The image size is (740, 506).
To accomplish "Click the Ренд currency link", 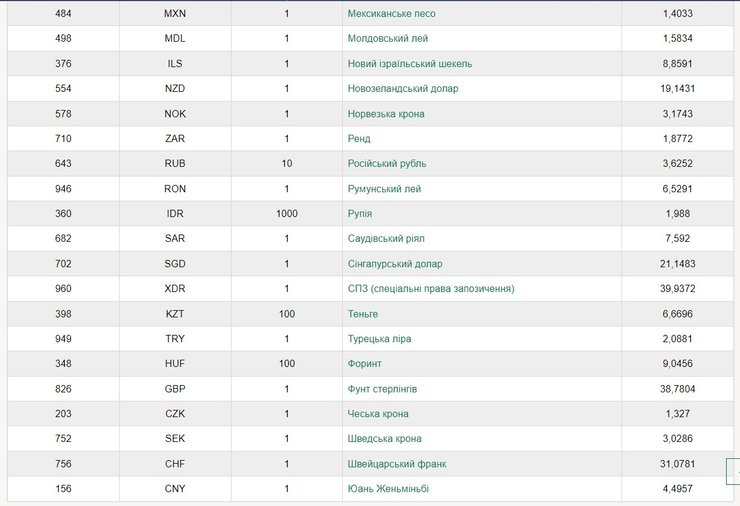I will tap(359, 139).
